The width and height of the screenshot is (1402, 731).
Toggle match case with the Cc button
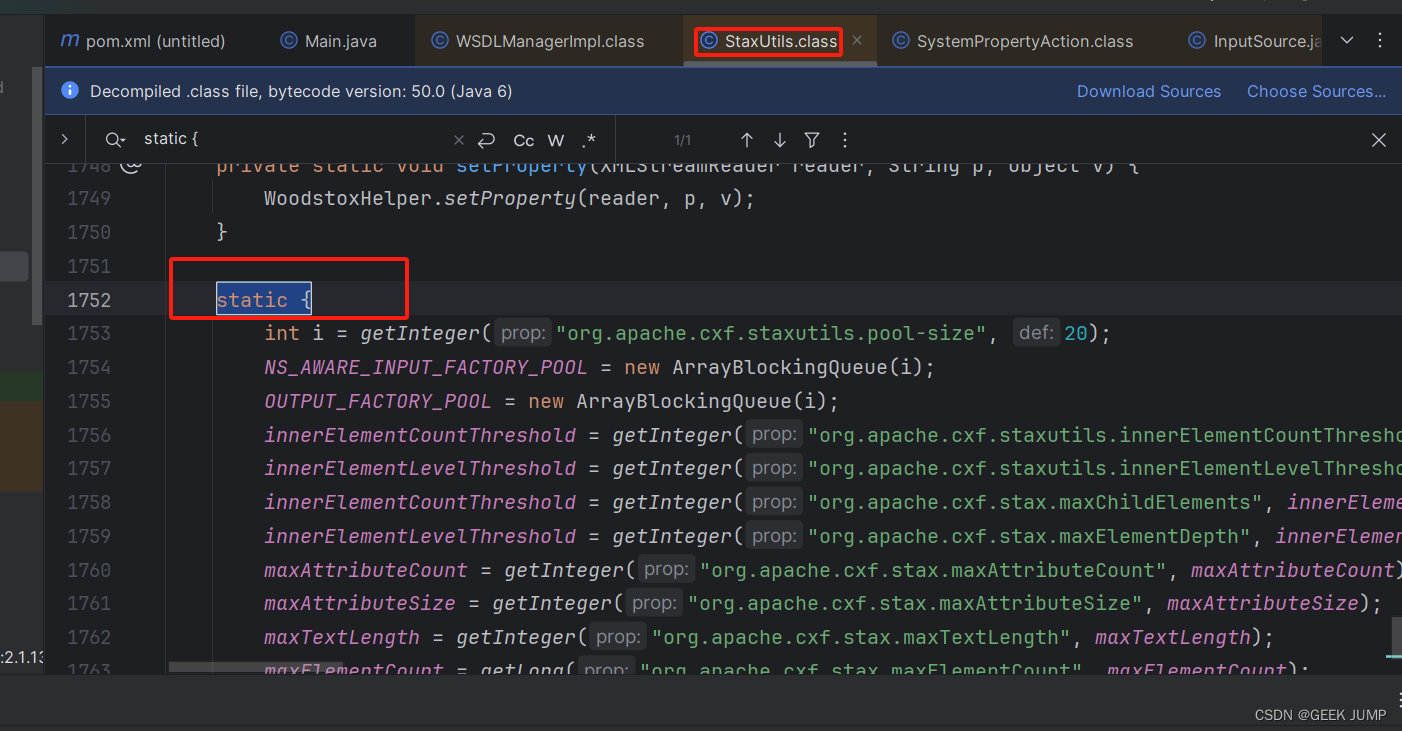pos(523,140)
